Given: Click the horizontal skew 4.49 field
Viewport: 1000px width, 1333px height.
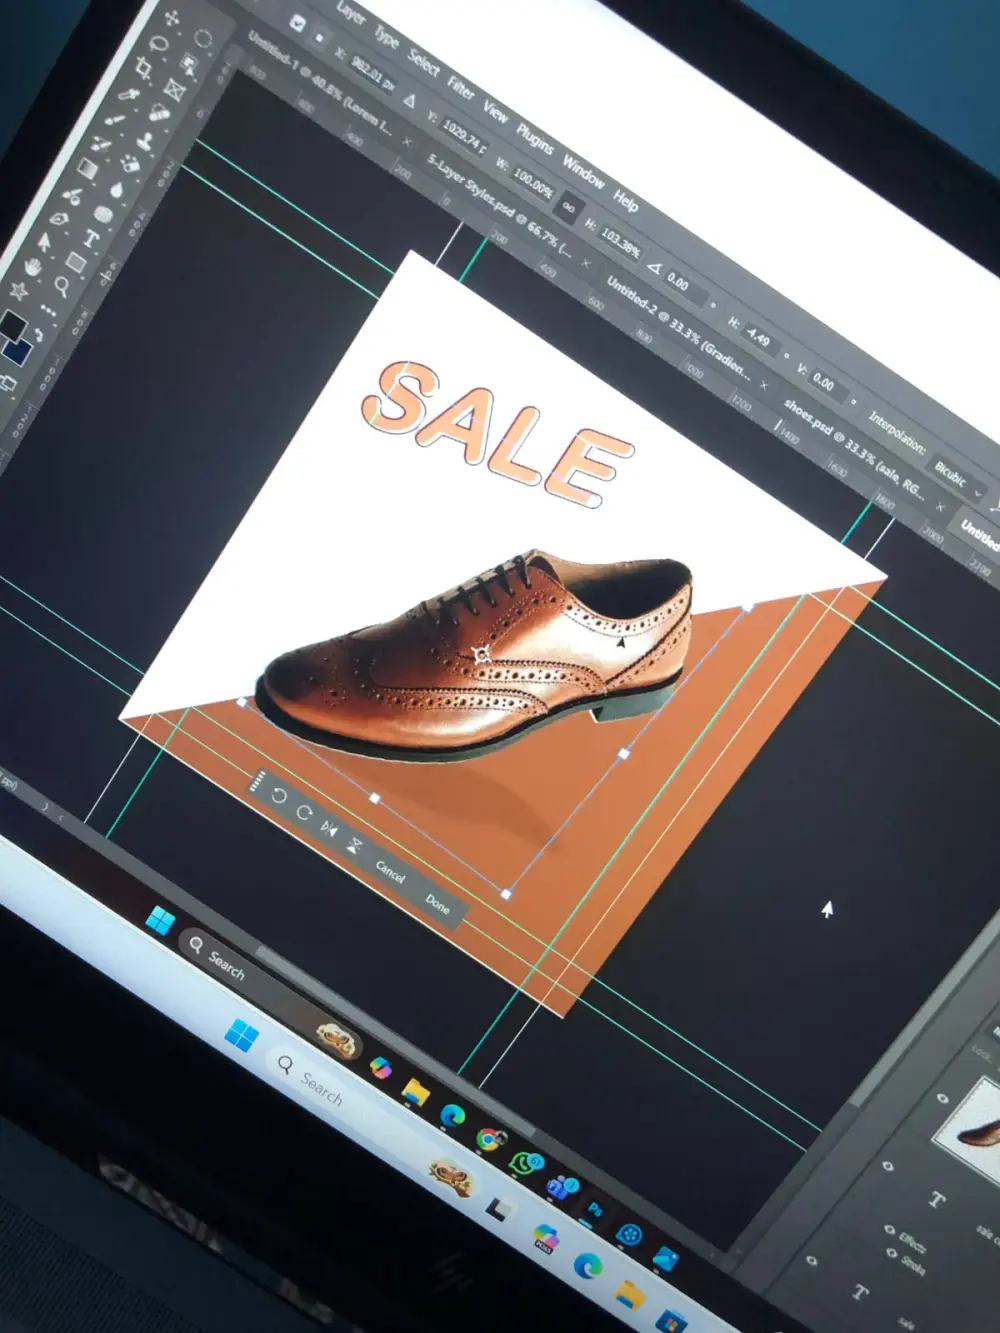Looking at the screenshot, I should pos(761,340).
